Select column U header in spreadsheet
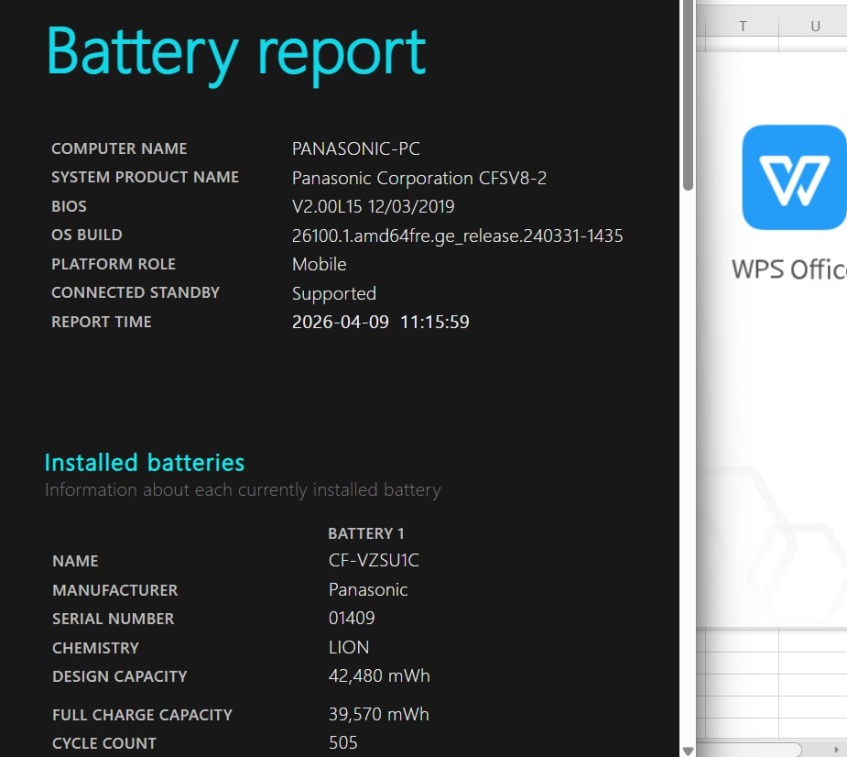 [815, 26]
